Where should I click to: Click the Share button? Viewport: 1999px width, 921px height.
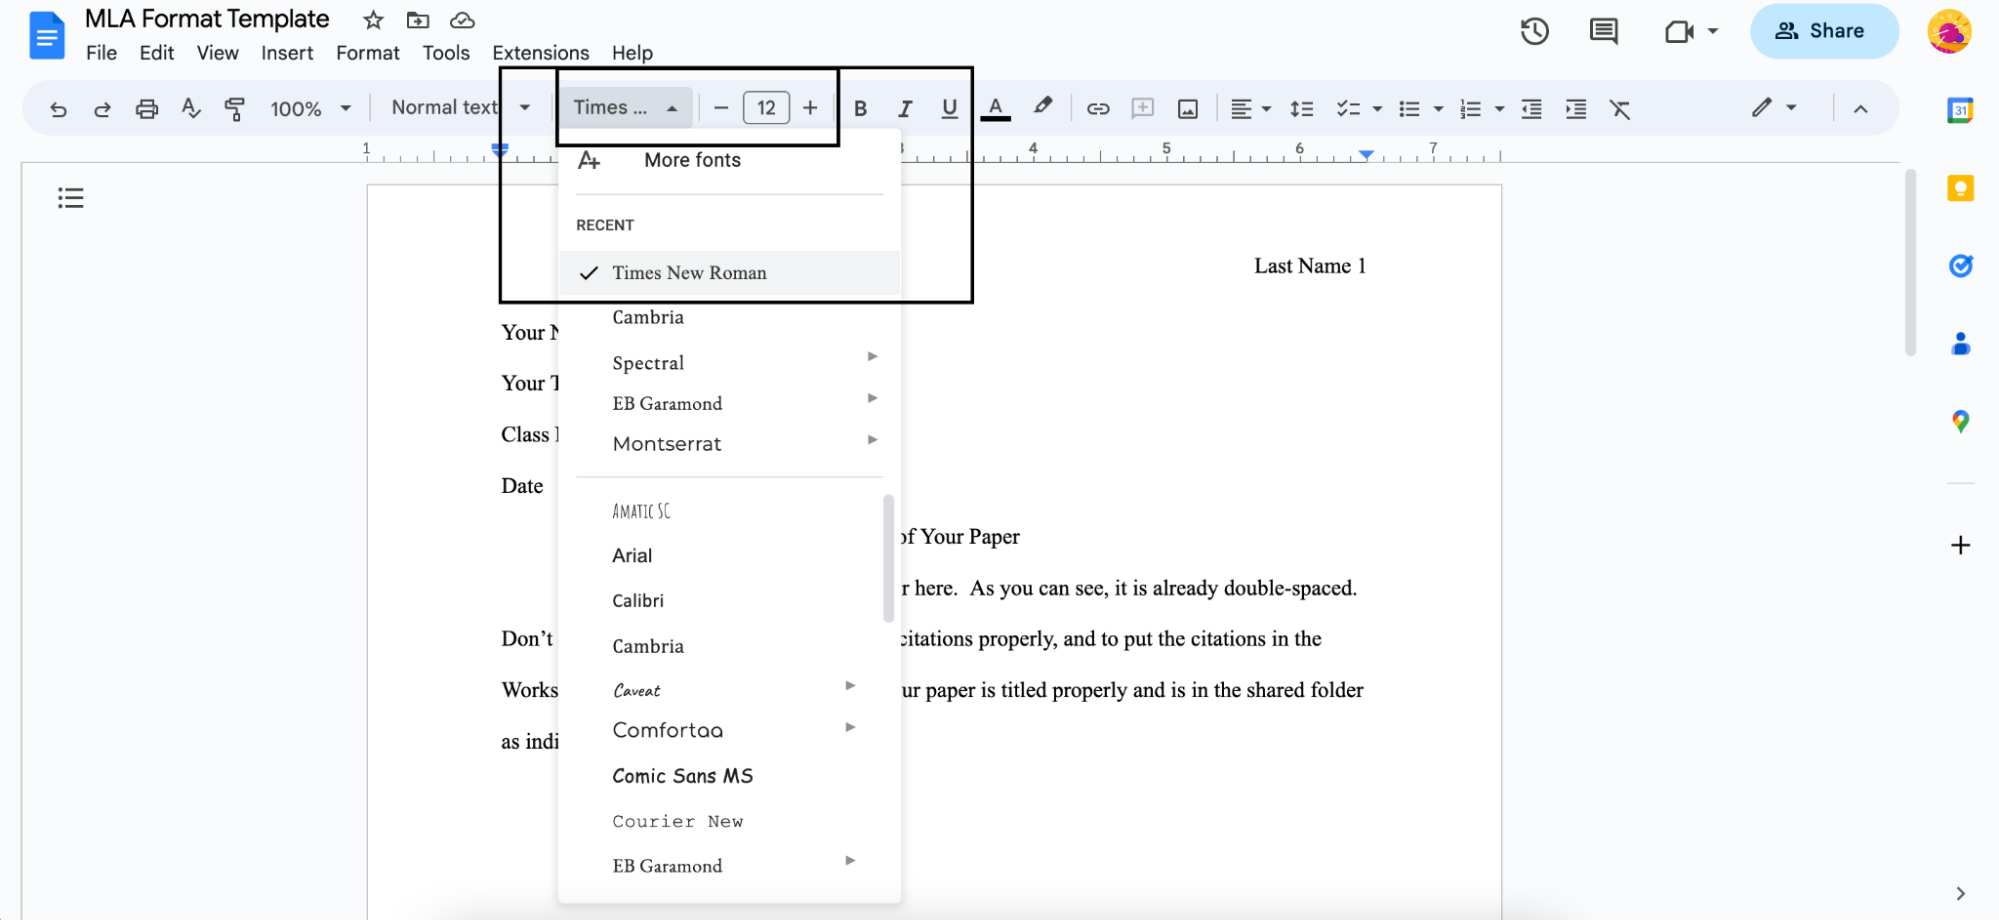(x=1824, y=31)
